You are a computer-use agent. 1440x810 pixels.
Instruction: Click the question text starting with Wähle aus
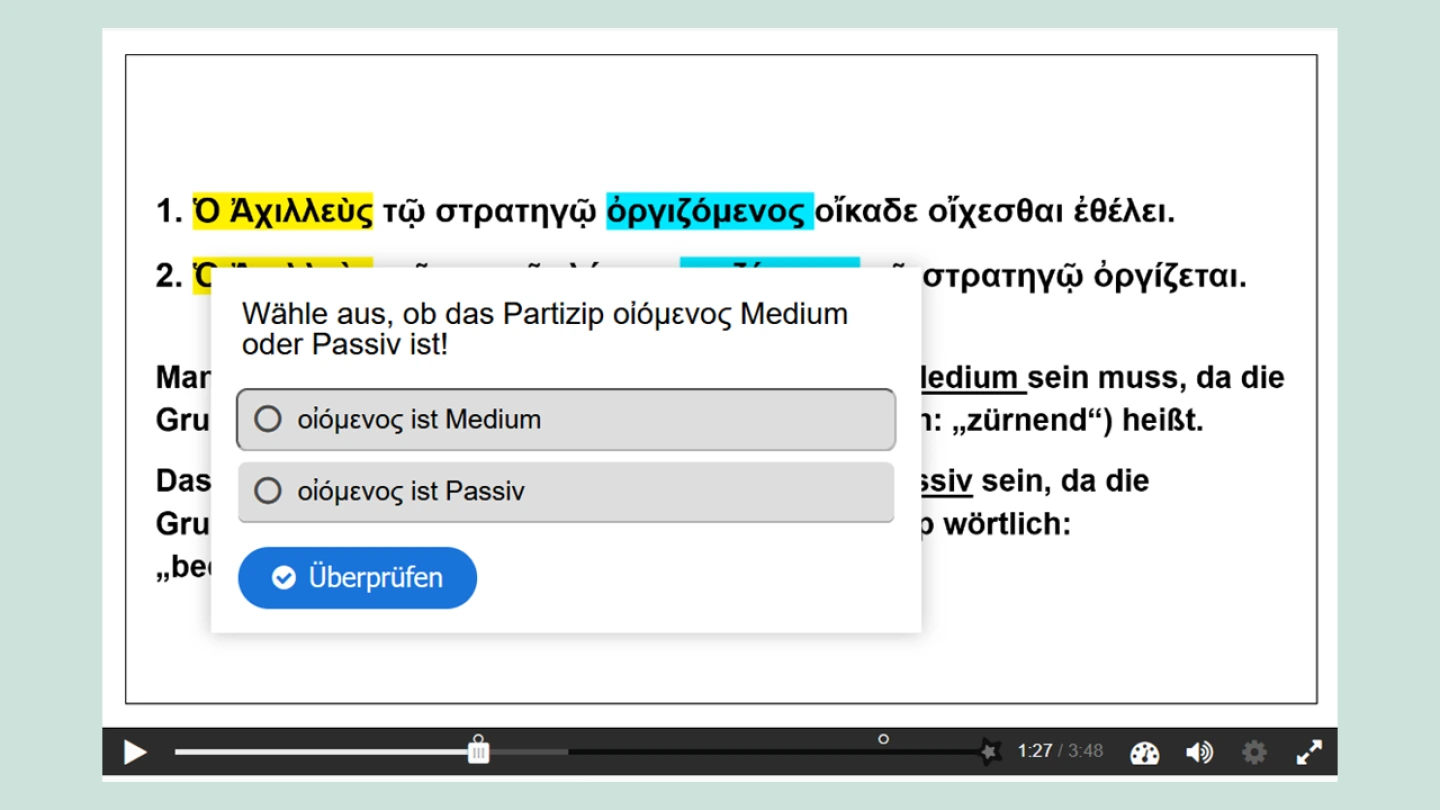tap(545, 329)
